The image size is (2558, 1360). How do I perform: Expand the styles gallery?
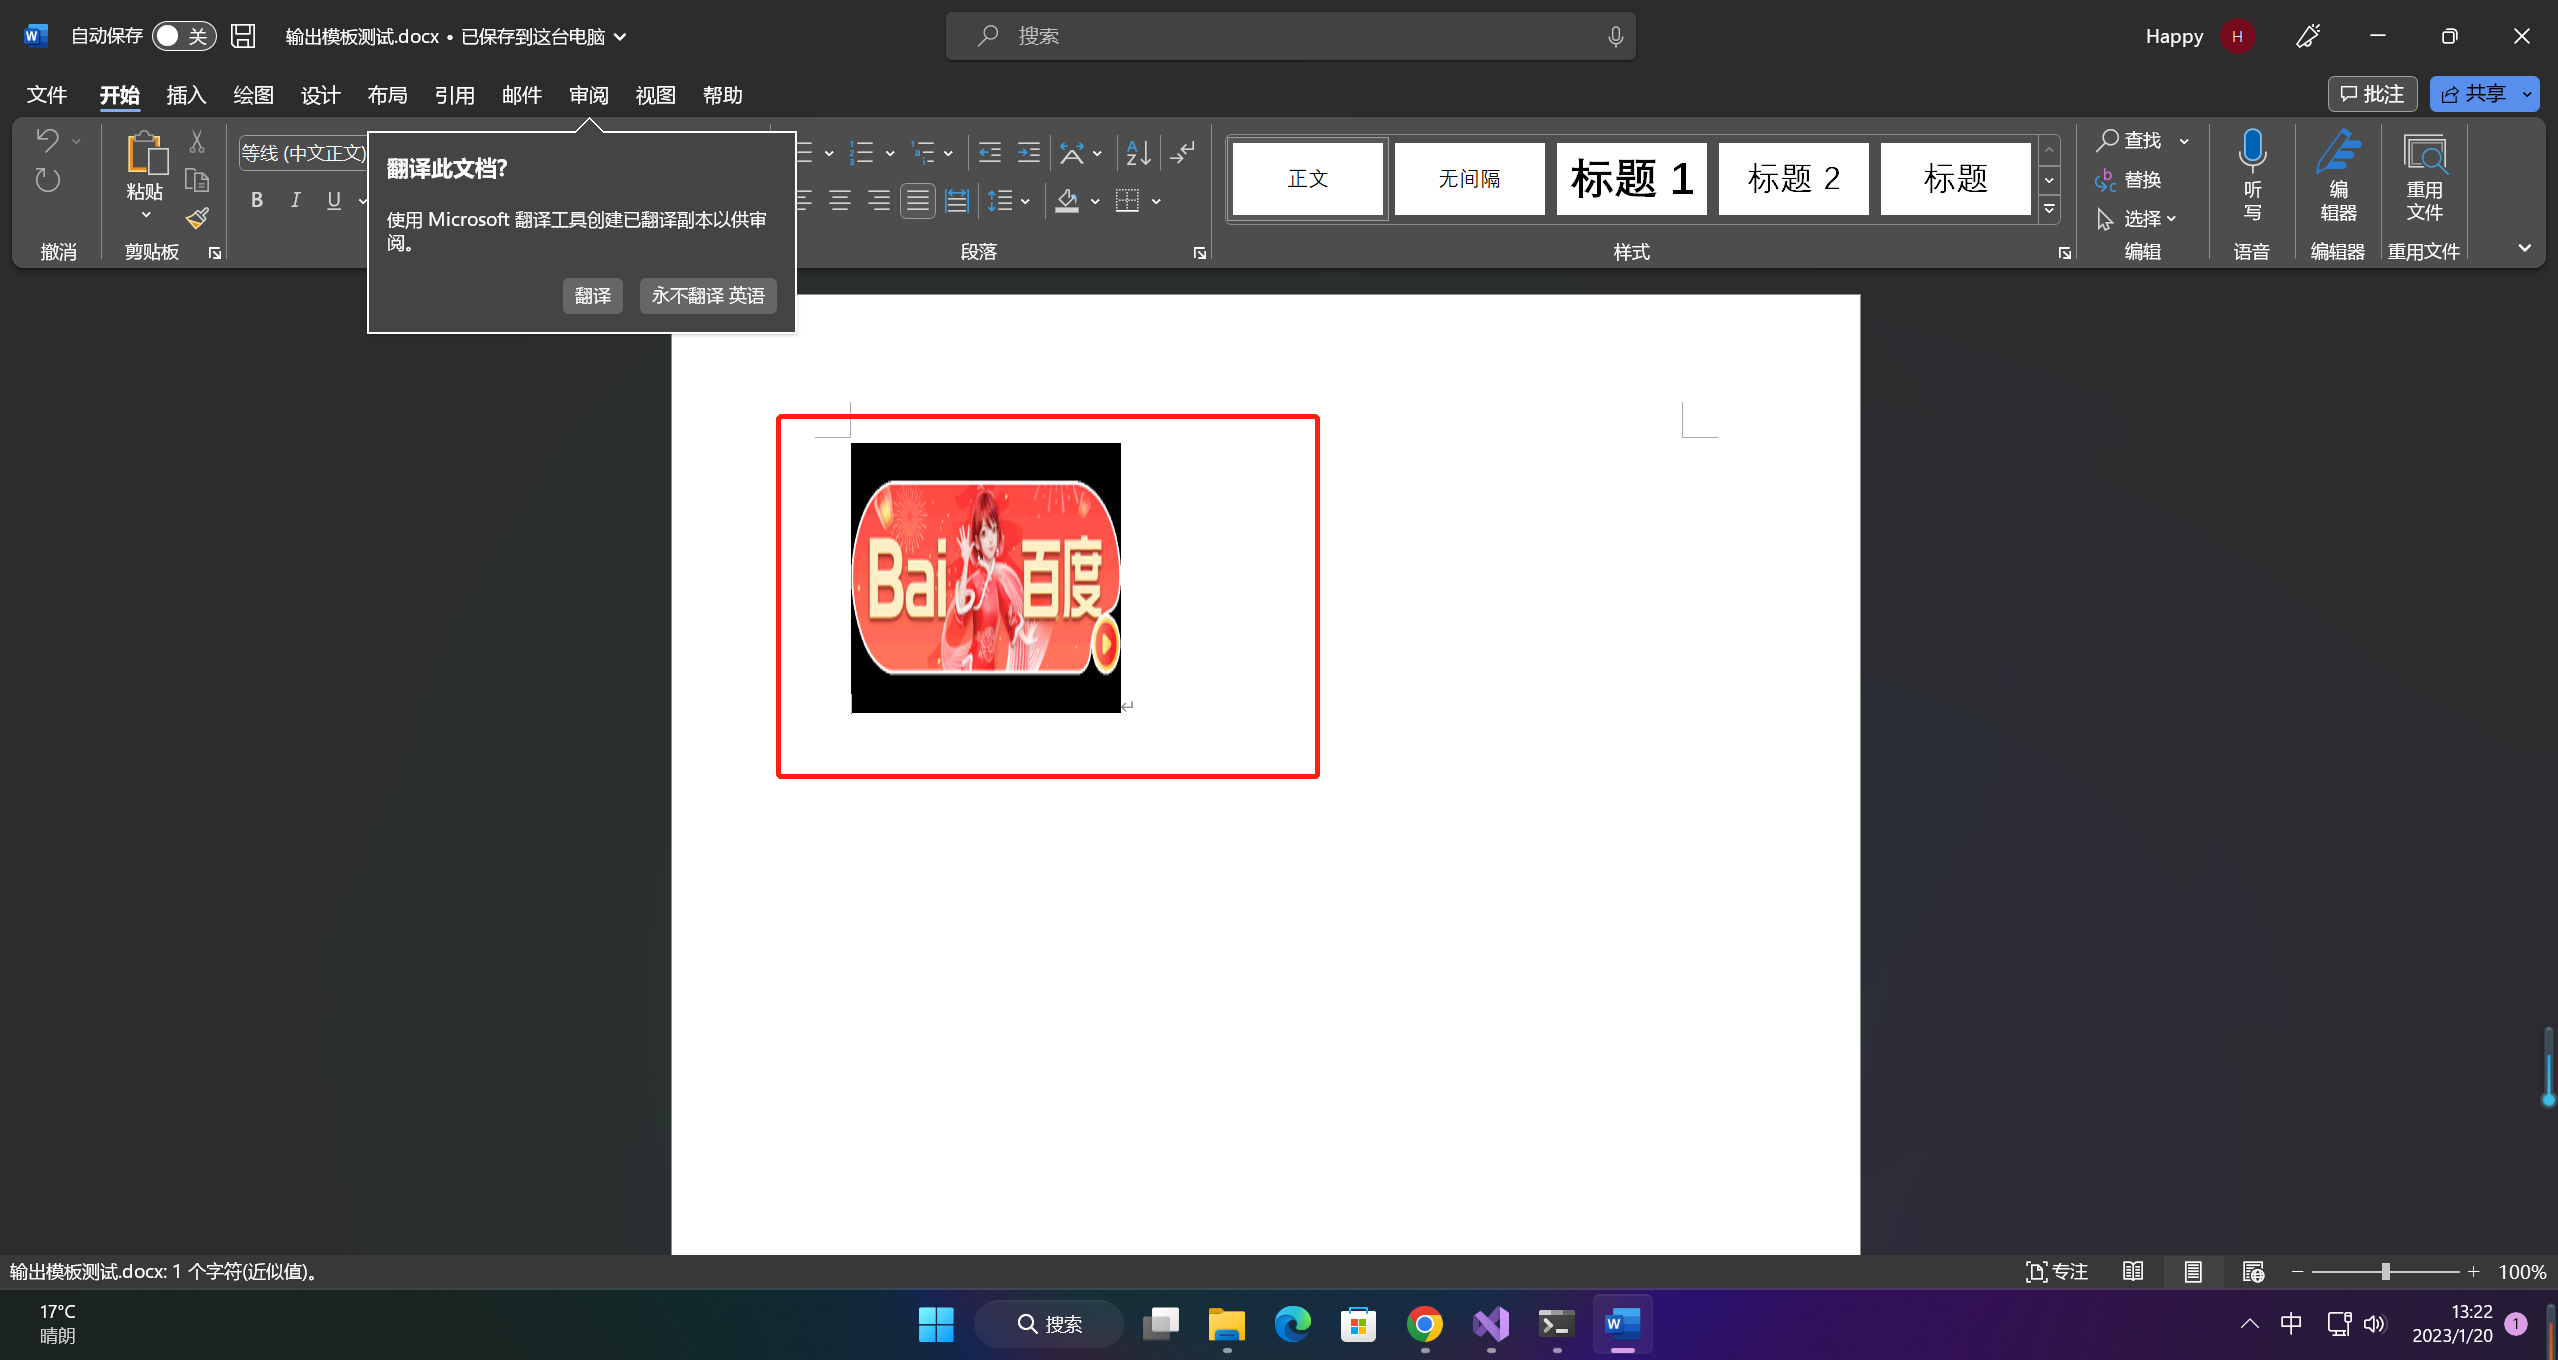(2049, 209)
